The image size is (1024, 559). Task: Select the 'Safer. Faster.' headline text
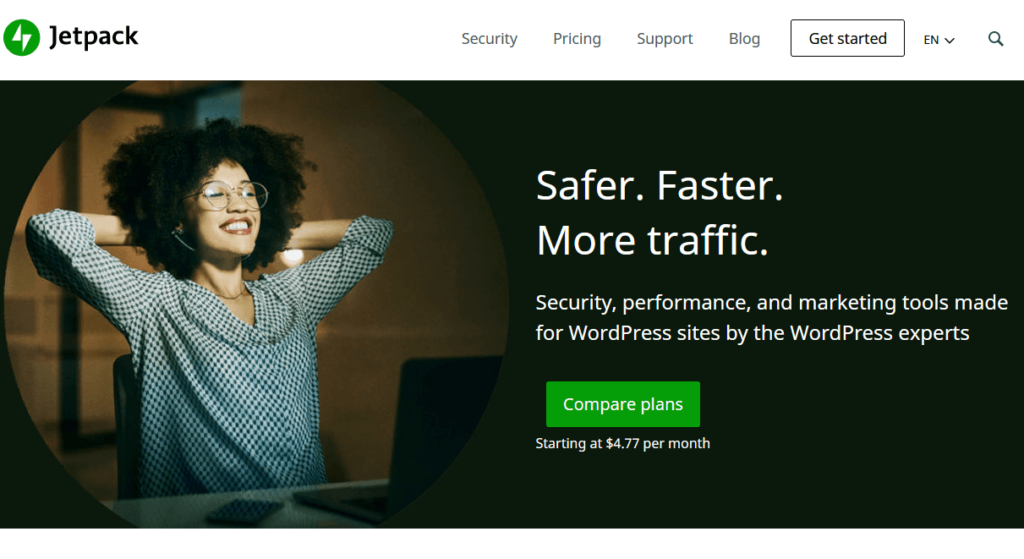click(659, 185)
